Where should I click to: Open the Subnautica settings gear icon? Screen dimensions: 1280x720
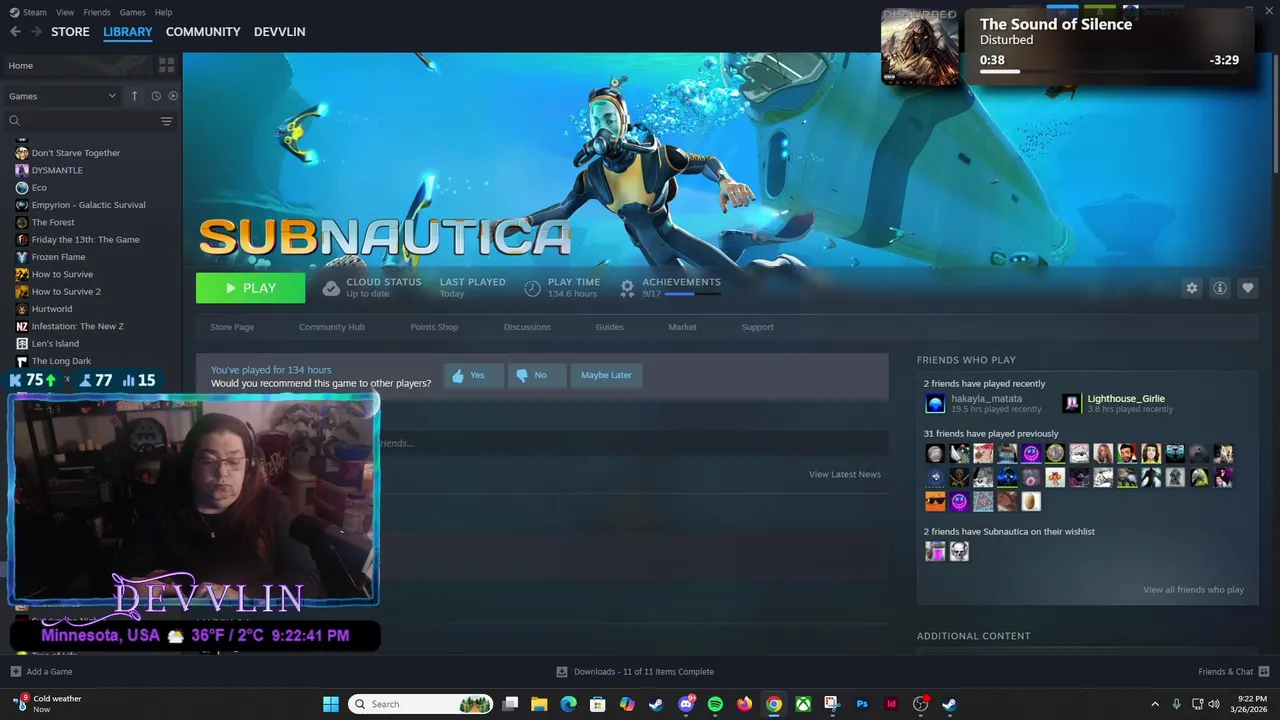(1191, 288)
